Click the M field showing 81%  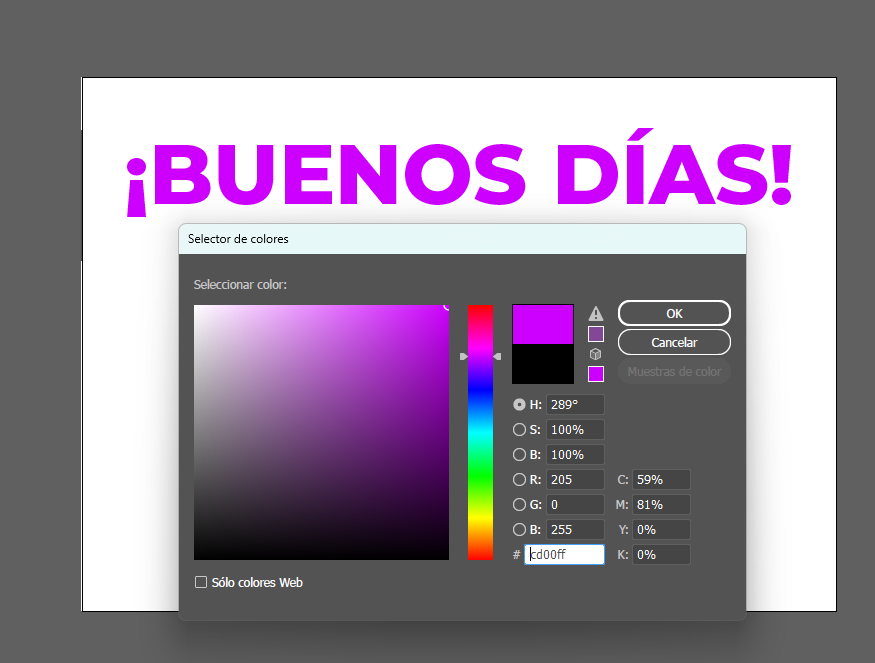coord(661,505)
